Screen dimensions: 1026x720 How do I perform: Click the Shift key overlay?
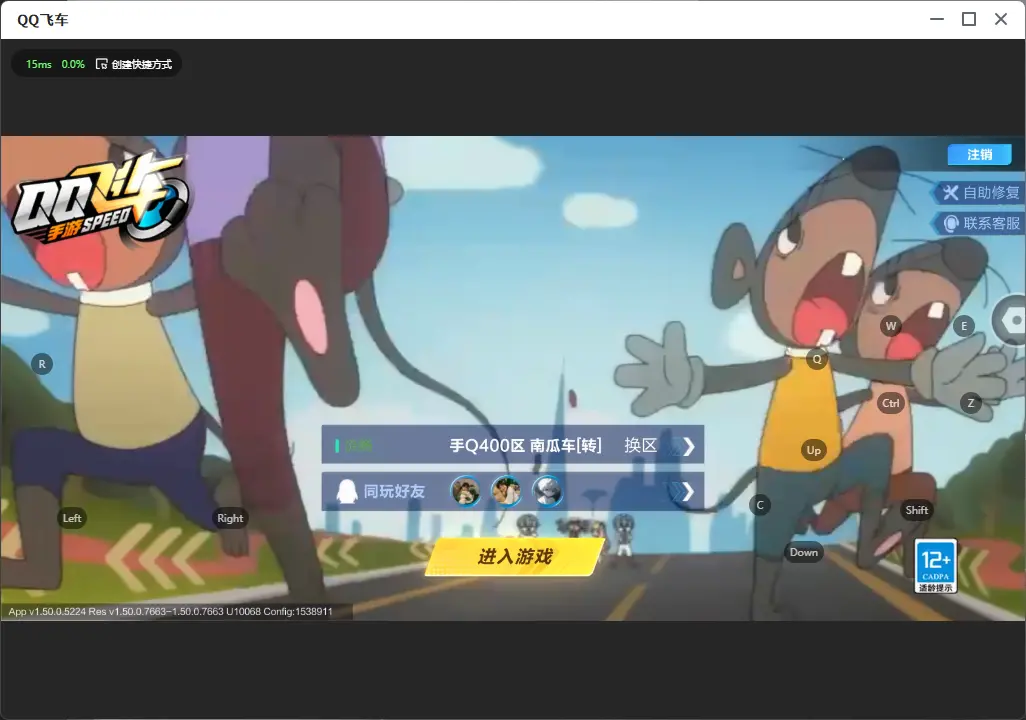(916, 510)
